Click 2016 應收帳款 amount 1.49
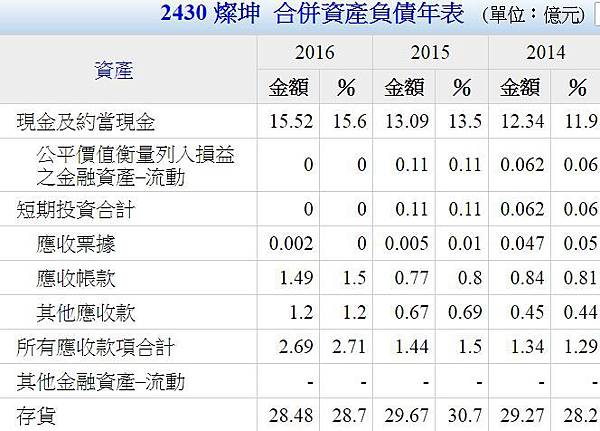Viewport: 600px width, 431px height. (297, 278)
